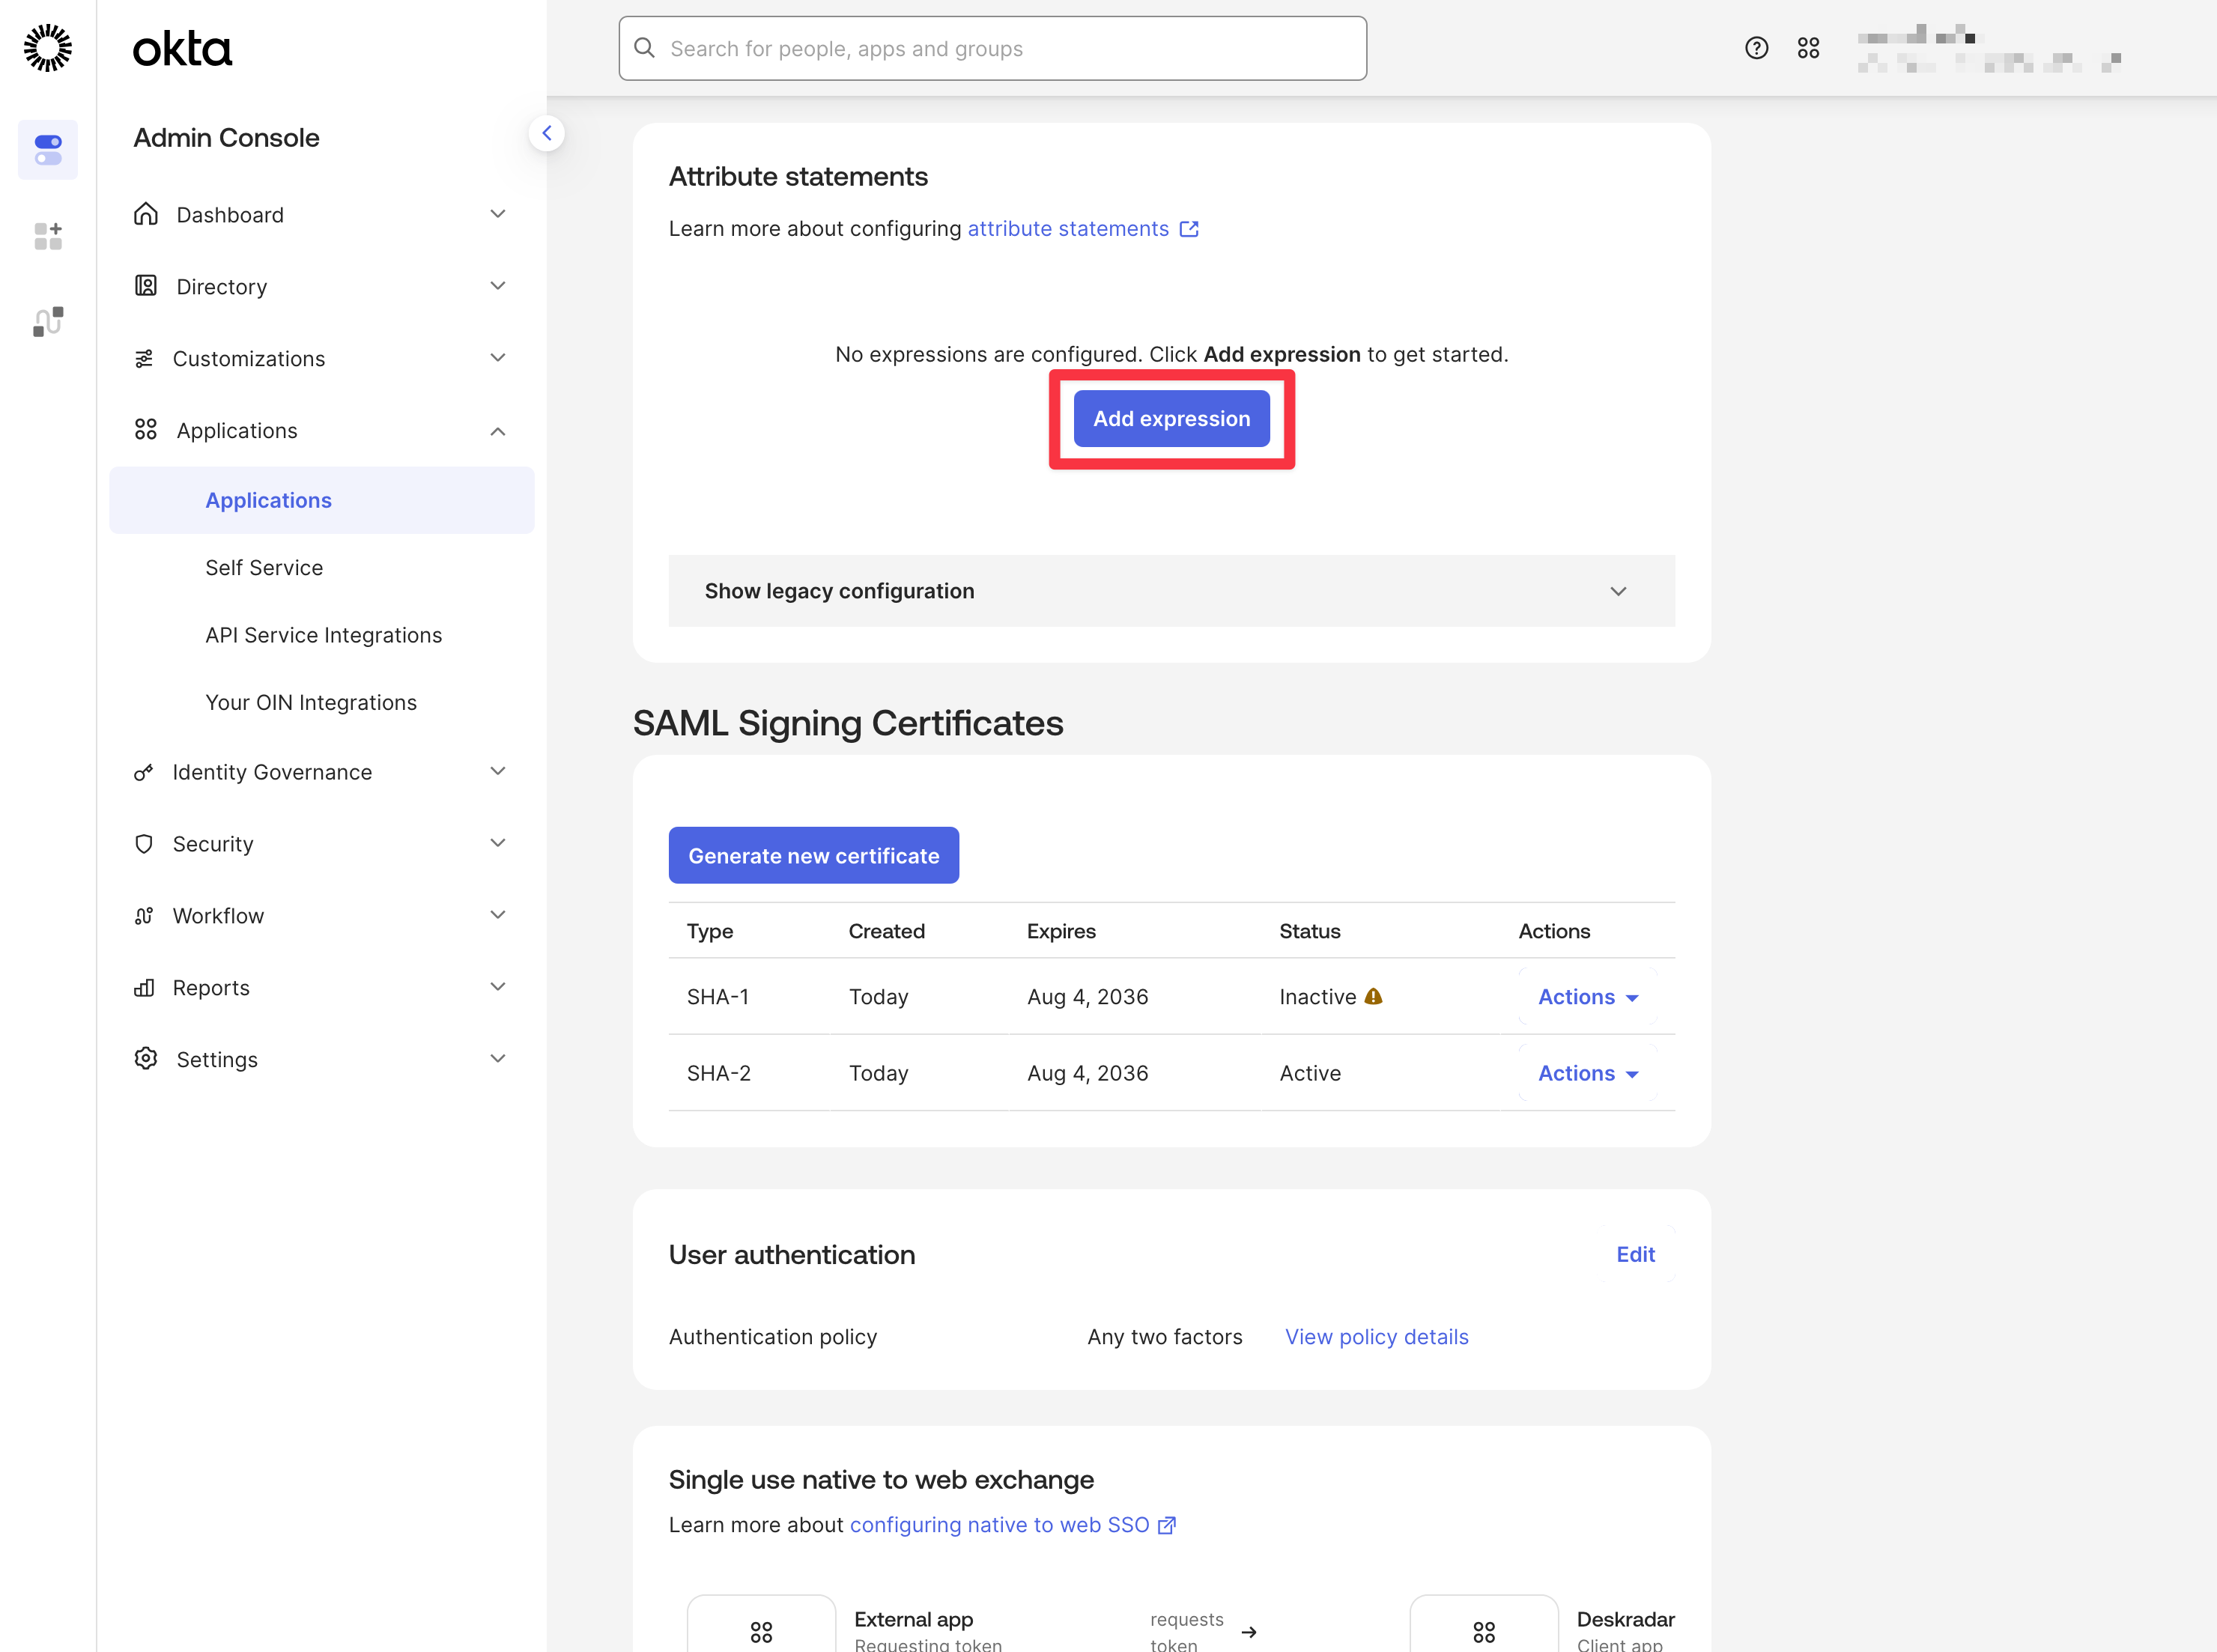Expand the Directory menu chevron

point(498,286)
